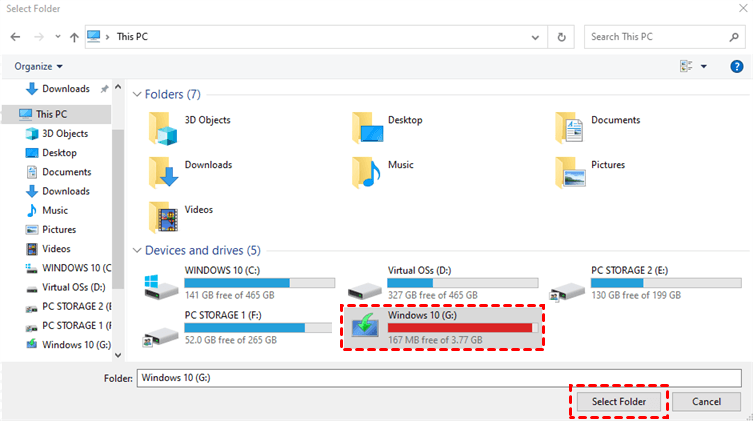Viewport: 753px width, 421px height.
Task: Click "52.0 GB free of 265 GB" text
Action: click(231, 340)
